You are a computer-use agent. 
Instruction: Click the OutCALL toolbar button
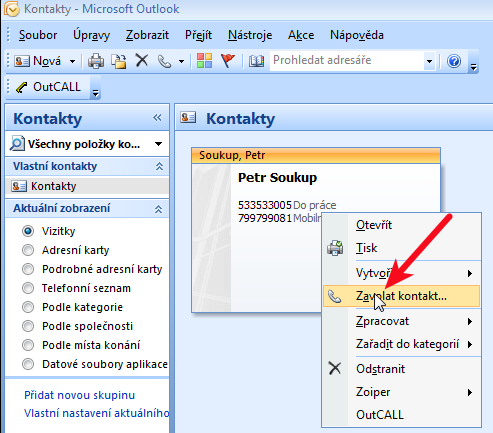[x=48, y=87]
